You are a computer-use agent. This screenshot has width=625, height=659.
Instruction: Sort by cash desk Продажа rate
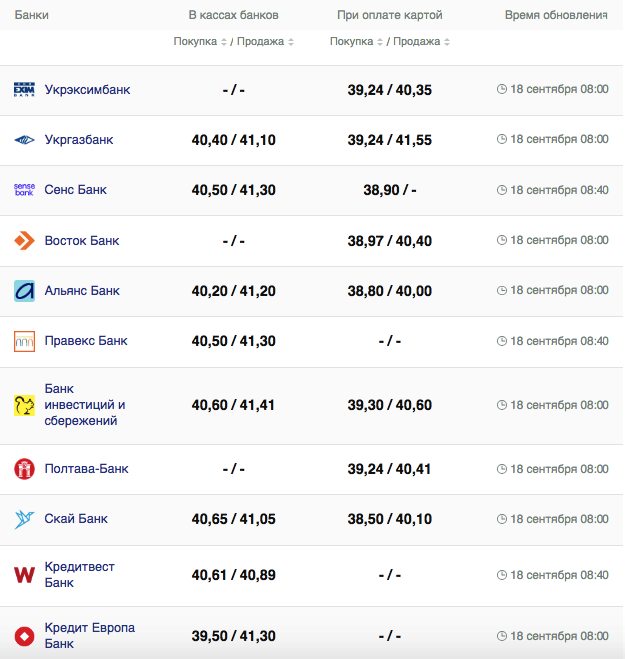pos(264,42)
